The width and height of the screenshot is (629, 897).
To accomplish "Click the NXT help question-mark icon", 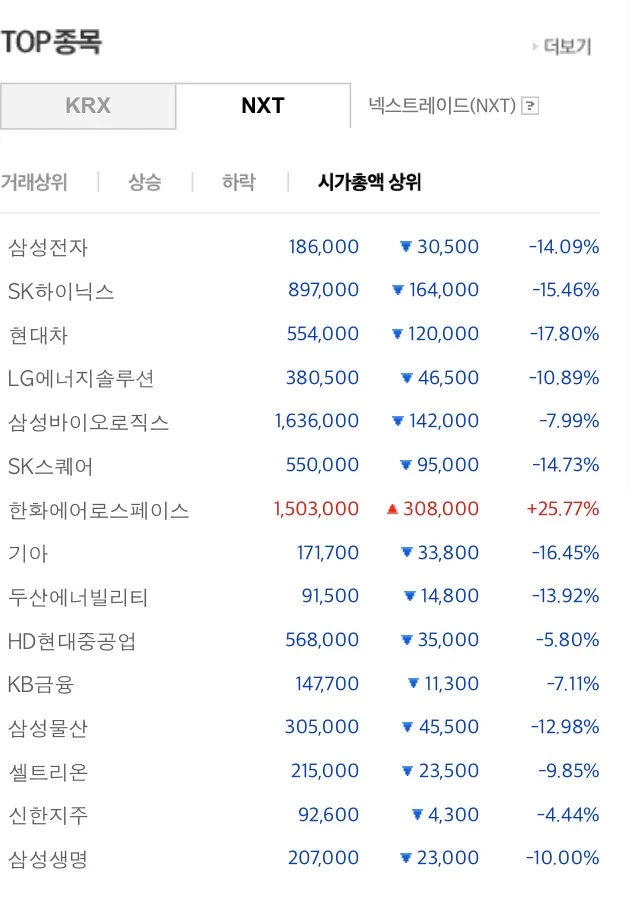I will tap(530, 106).
